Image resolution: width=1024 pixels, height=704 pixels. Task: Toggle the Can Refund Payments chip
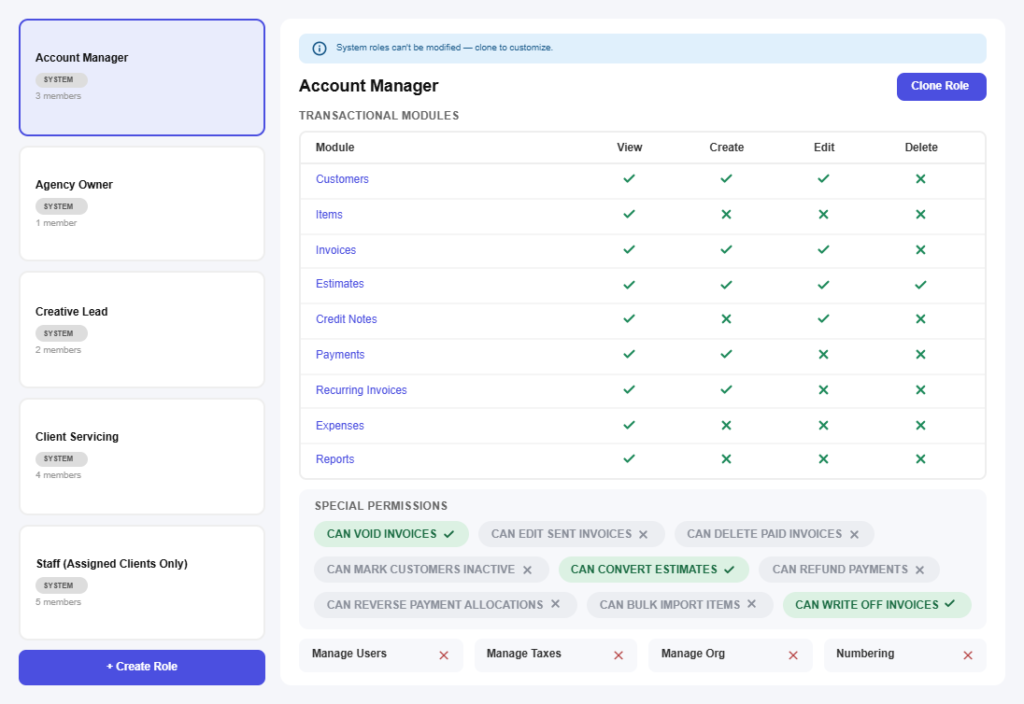849,569
